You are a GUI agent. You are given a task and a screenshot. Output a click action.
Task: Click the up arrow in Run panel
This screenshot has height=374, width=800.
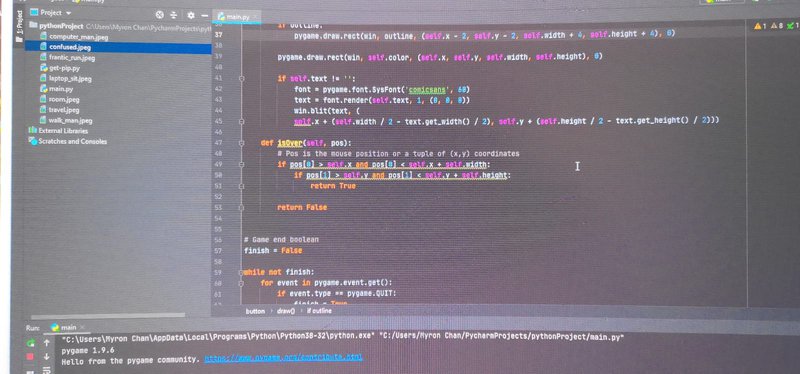point(46,343)
